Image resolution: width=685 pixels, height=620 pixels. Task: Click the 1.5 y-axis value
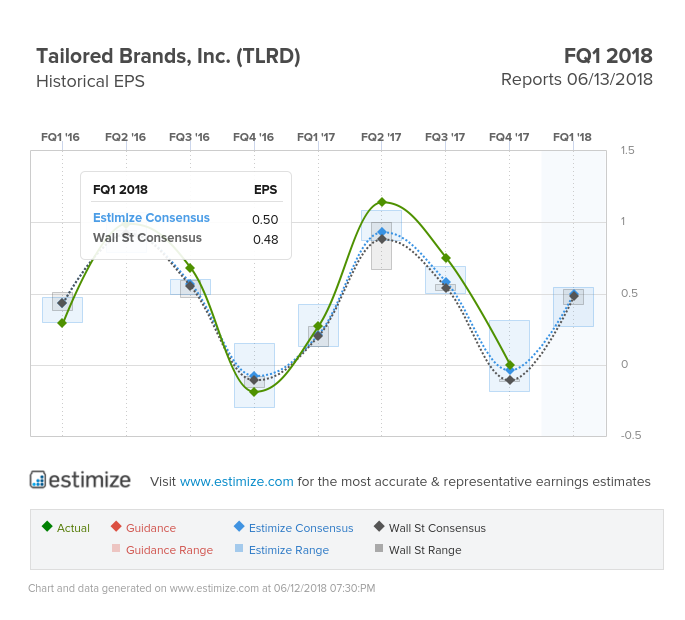click(627, 150)
